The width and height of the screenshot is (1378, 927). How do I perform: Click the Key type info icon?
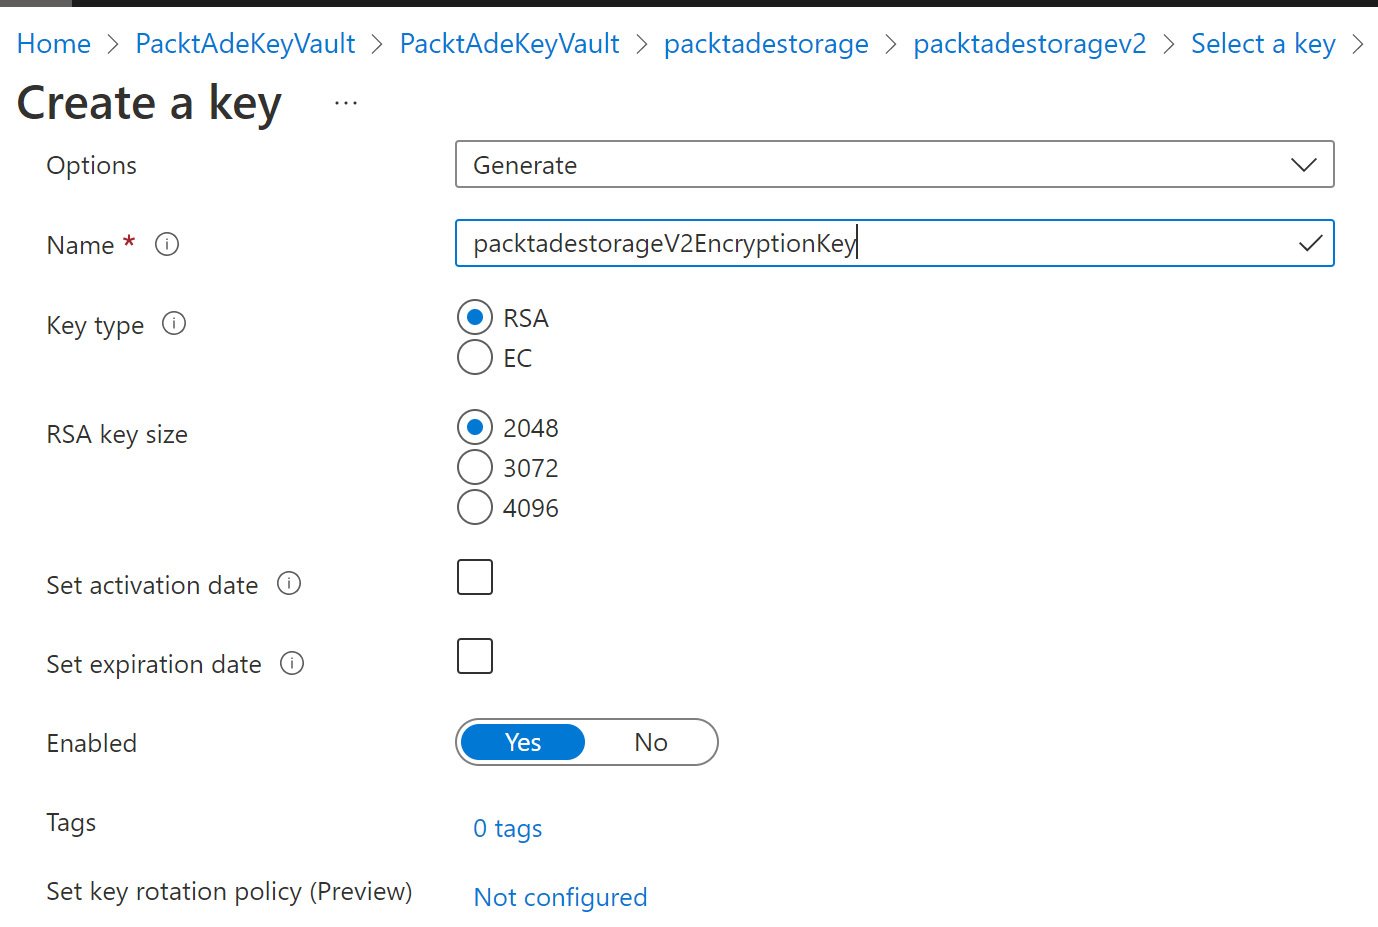pyautogui.click(x=174, y=324)
